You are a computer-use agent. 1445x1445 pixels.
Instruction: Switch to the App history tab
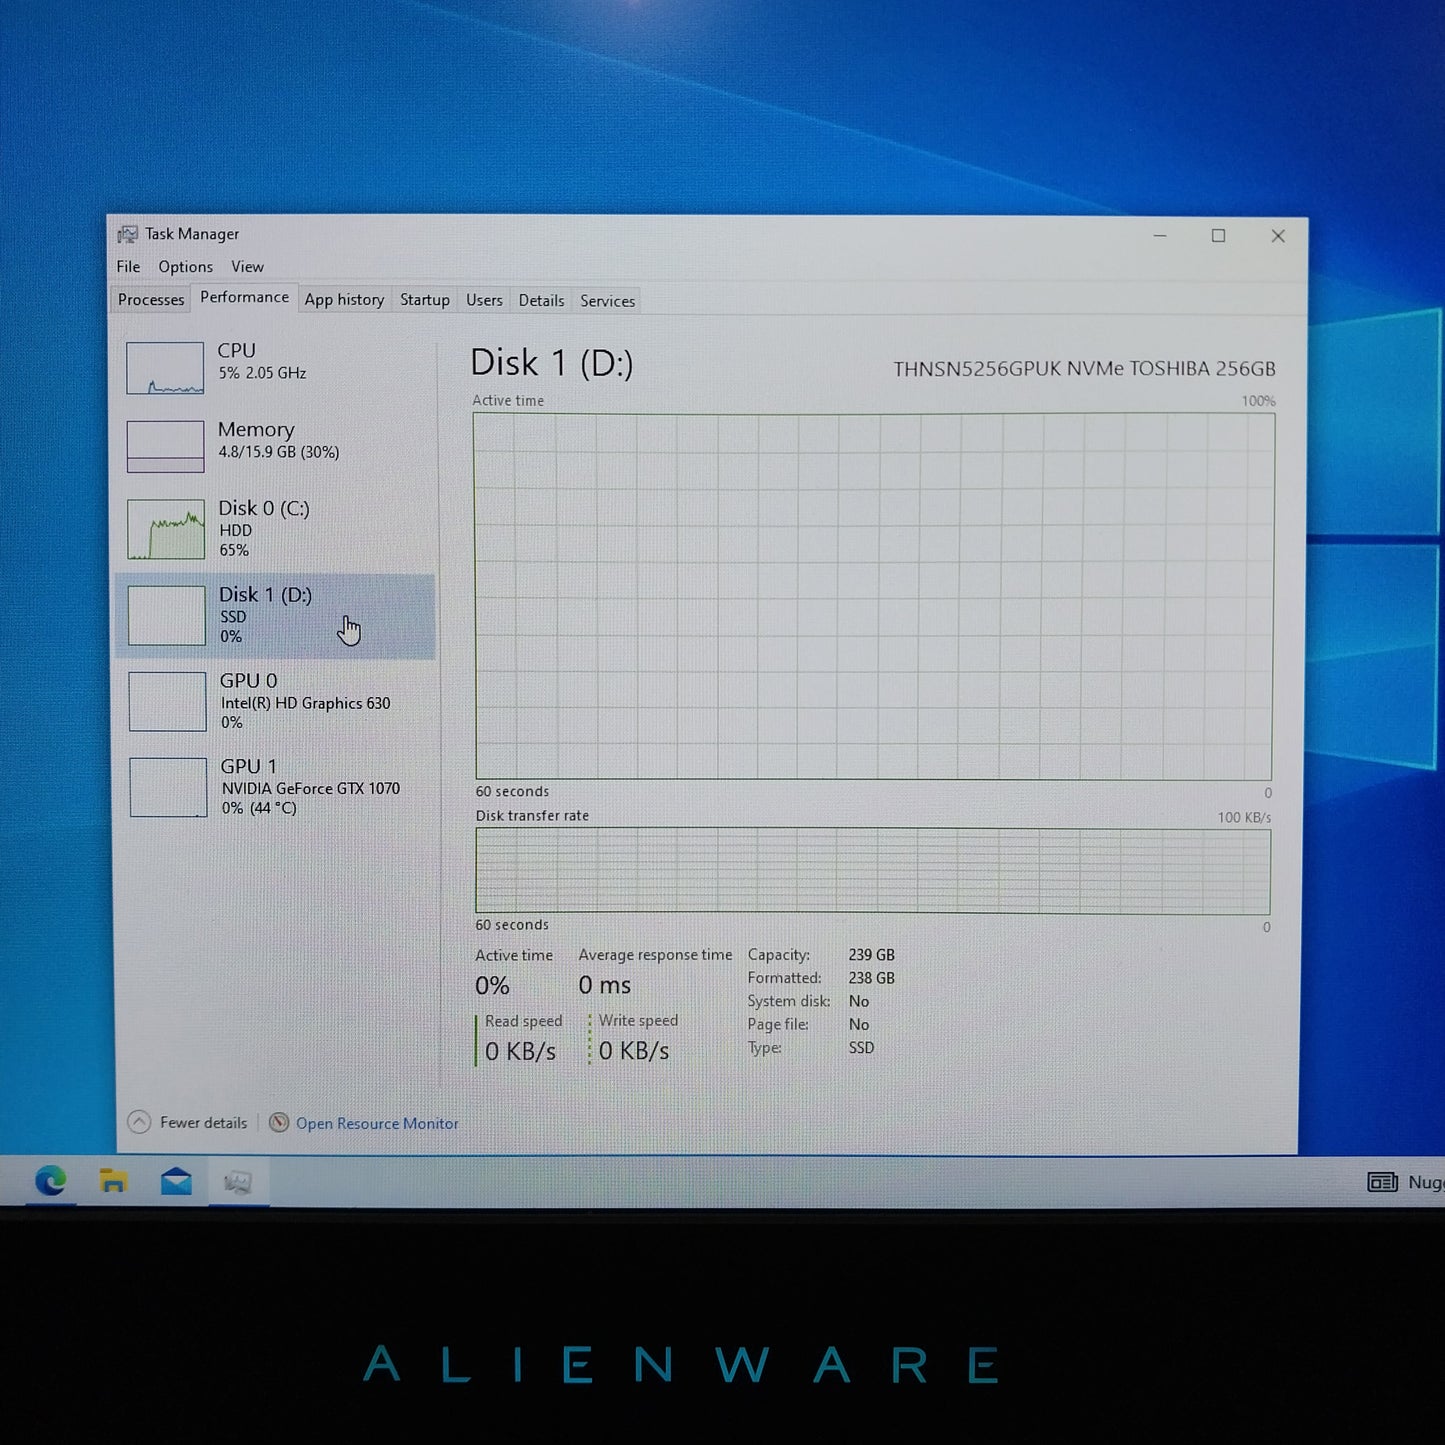point(344,300)
